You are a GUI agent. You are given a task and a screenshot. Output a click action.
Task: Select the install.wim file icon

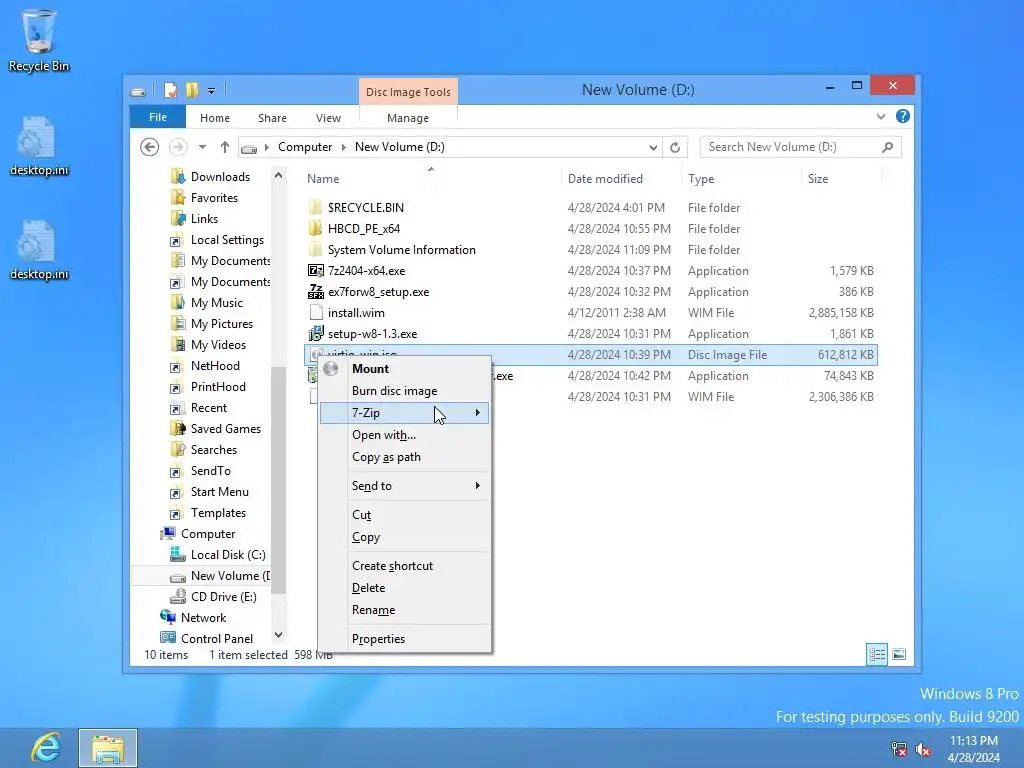click(316, 313)
